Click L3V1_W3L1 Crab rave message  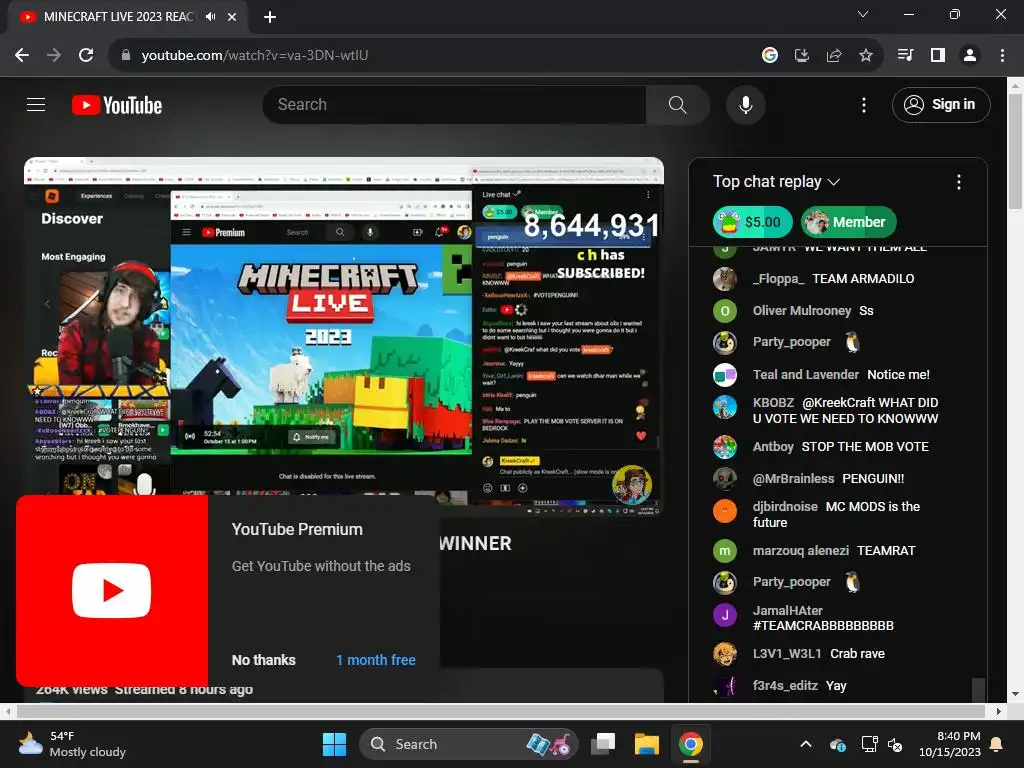pos(857,654)
